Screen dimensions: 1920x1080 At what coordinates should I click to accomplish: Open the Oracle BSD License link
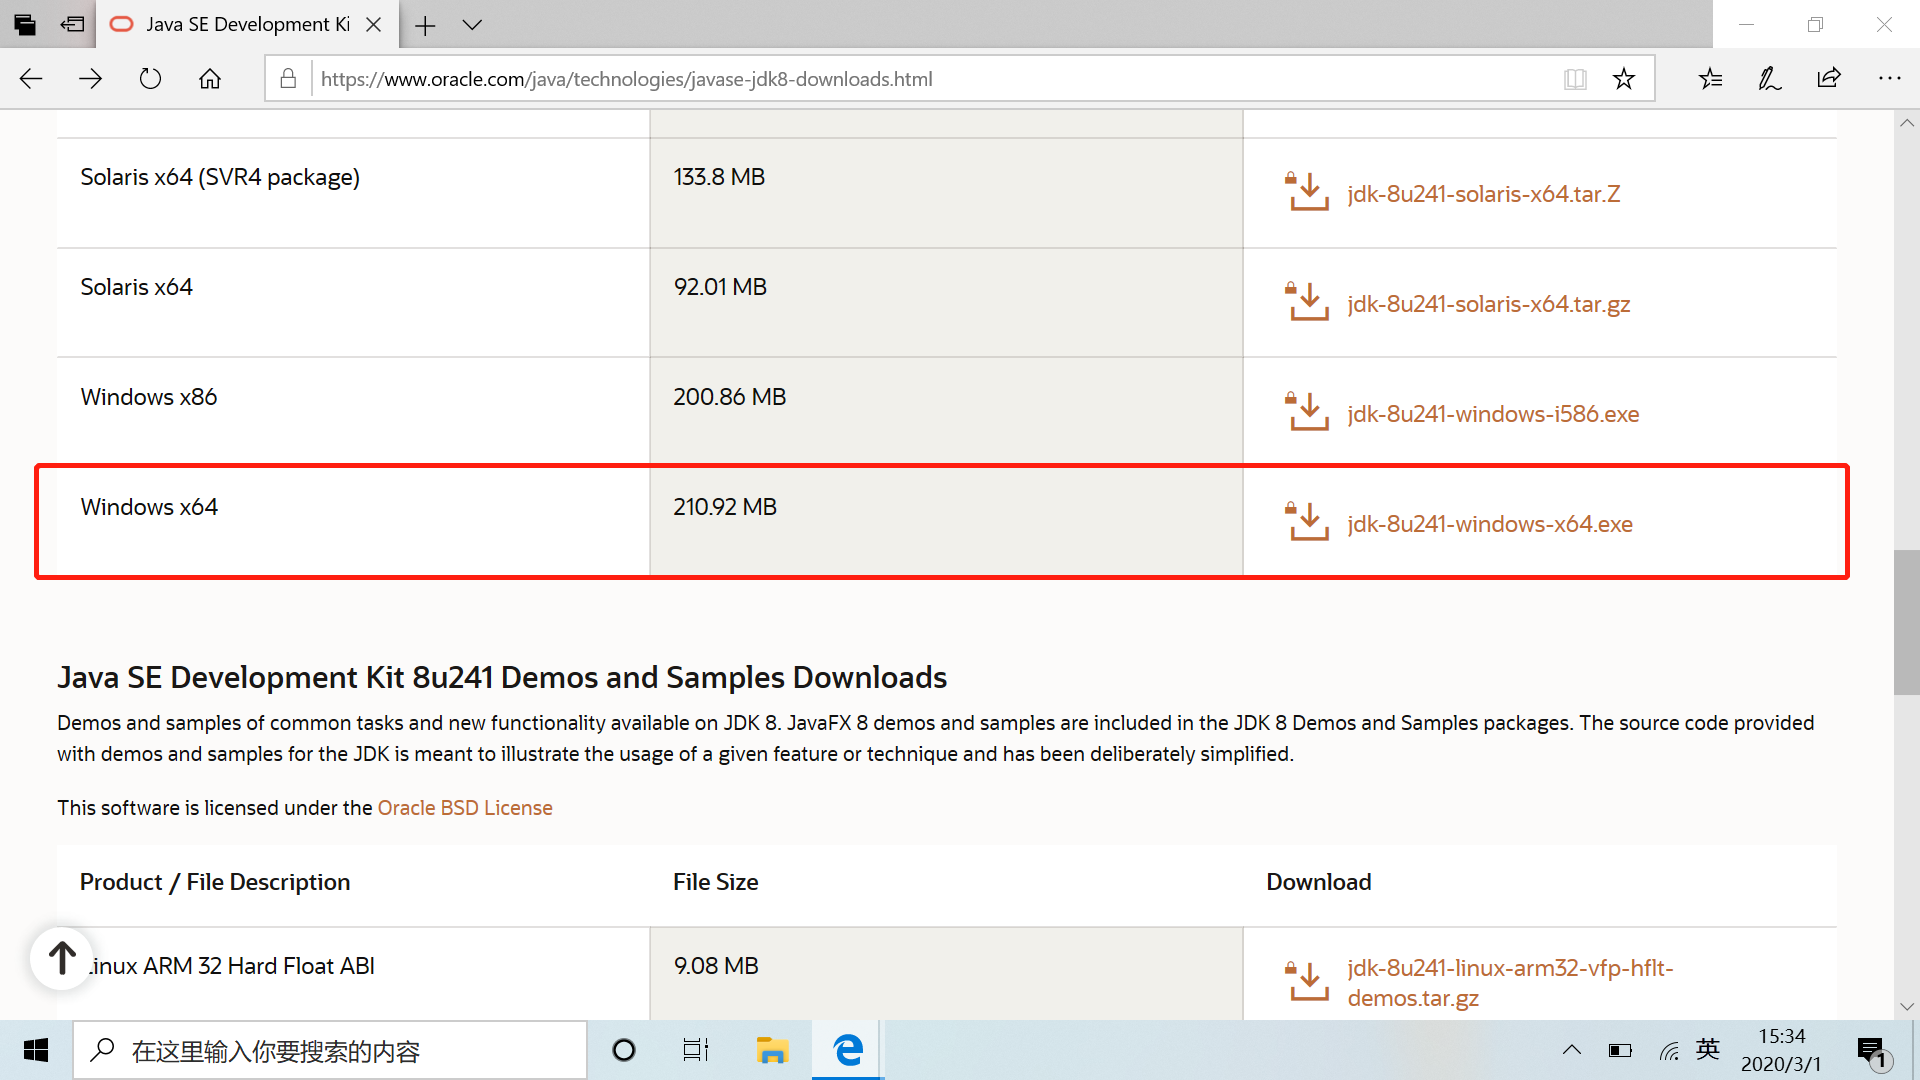tap(464, 808)
